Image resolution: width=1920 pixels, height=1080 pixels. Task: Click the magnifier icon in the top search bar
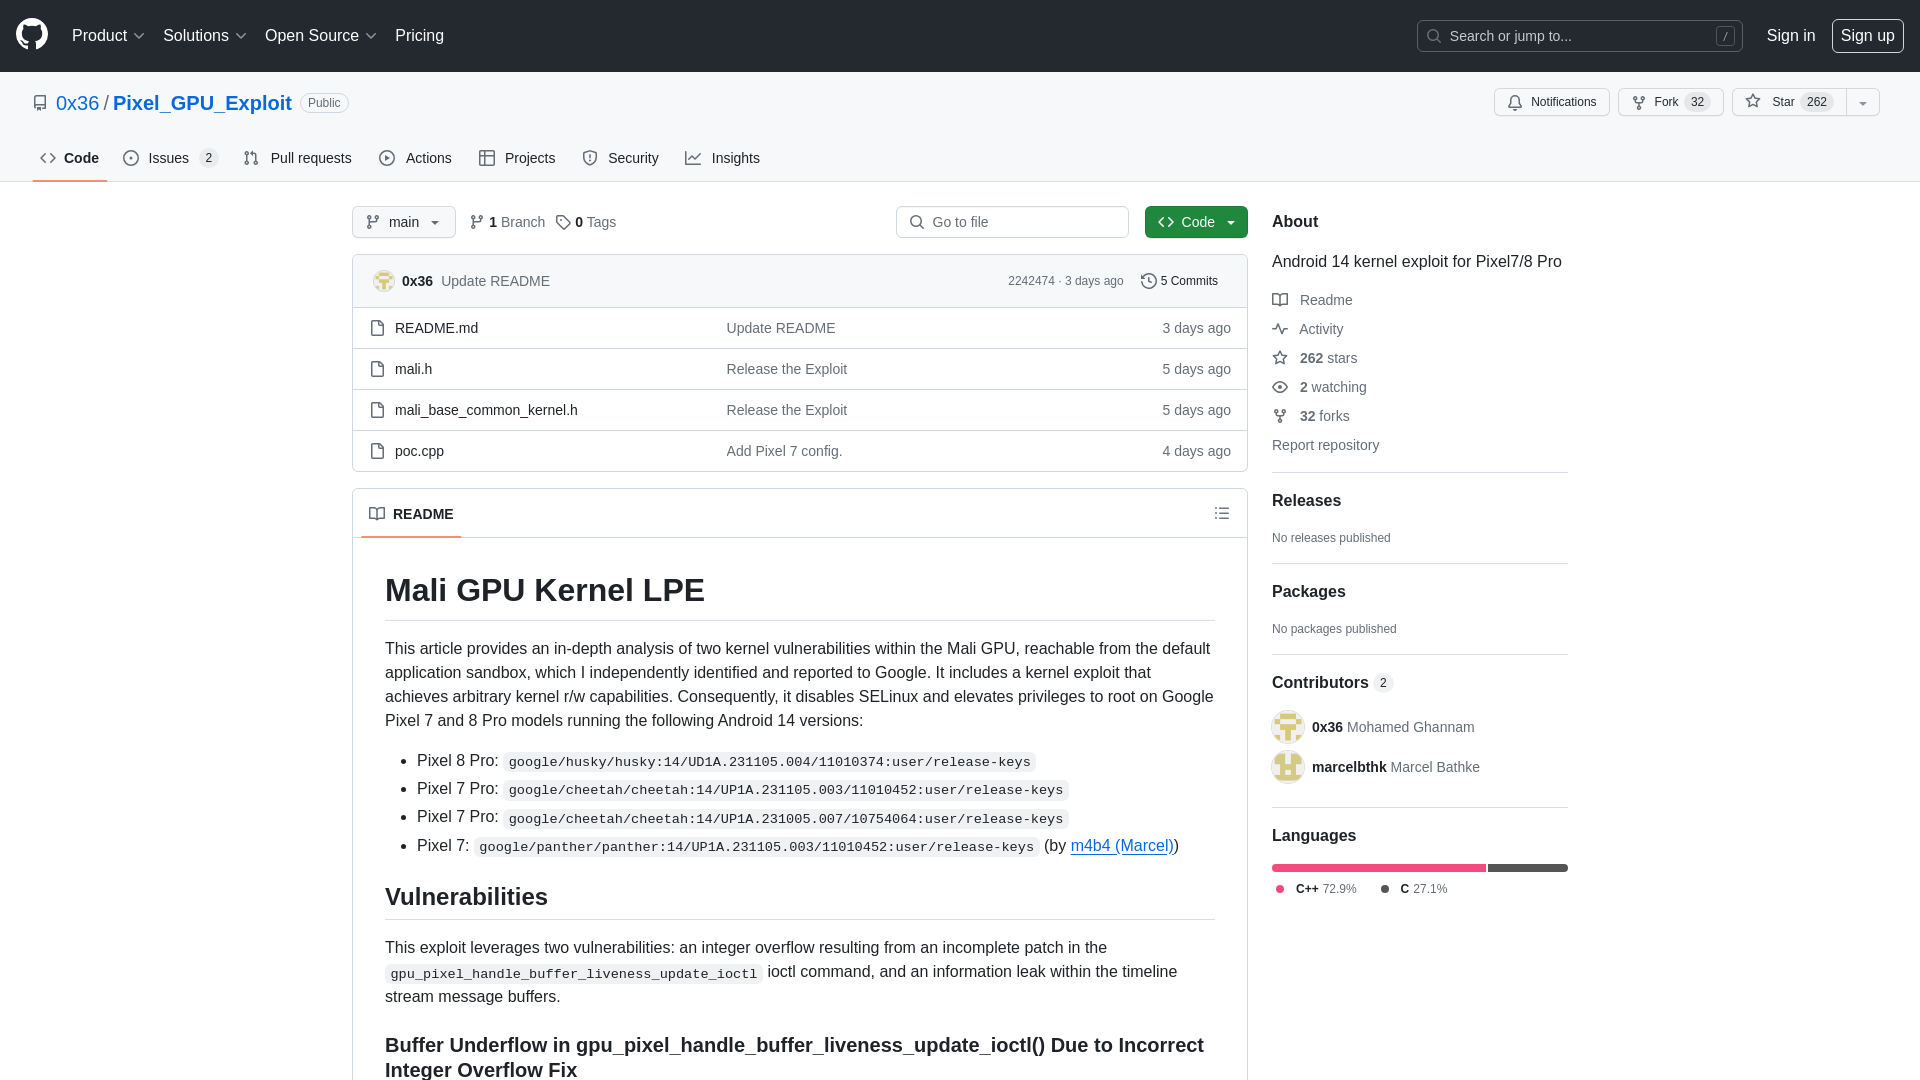1434,36
